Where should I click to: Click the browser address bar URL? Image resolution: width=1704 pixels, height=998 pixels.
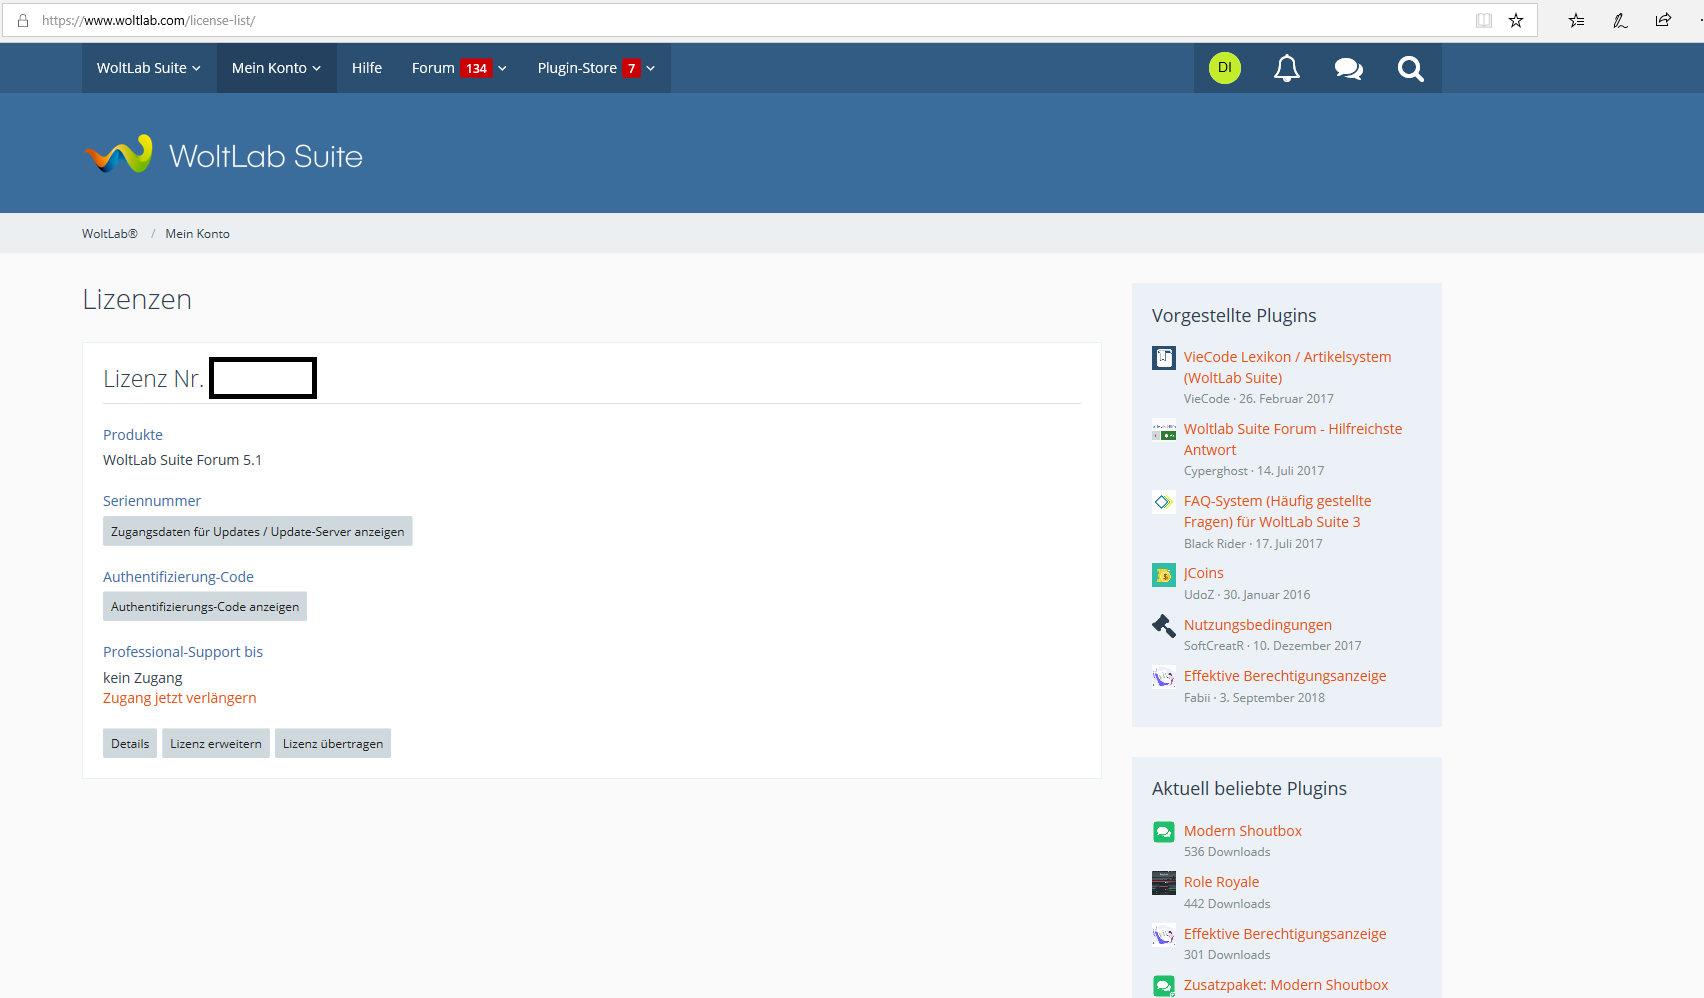pyautogui.click(x=148, y=20)
